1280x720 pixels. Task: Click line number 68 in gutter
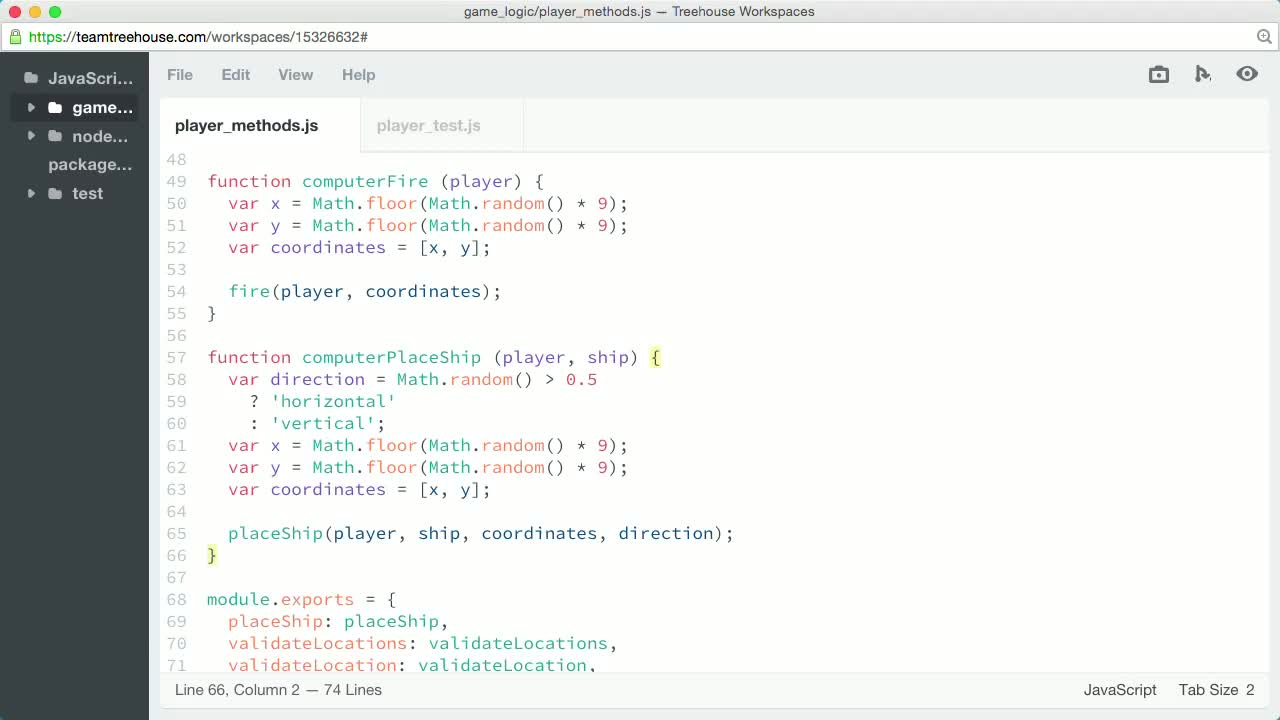176,599
